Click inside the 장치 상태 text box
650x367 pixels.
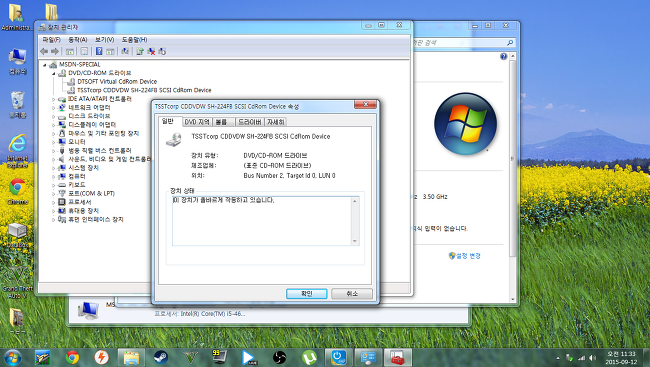coord(262,221)
